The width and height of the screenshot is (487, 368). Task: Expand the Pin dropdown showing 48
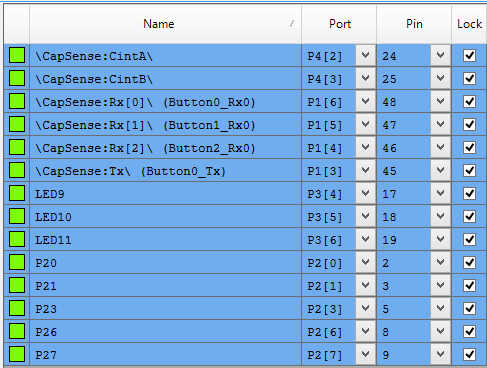[440, 101]
